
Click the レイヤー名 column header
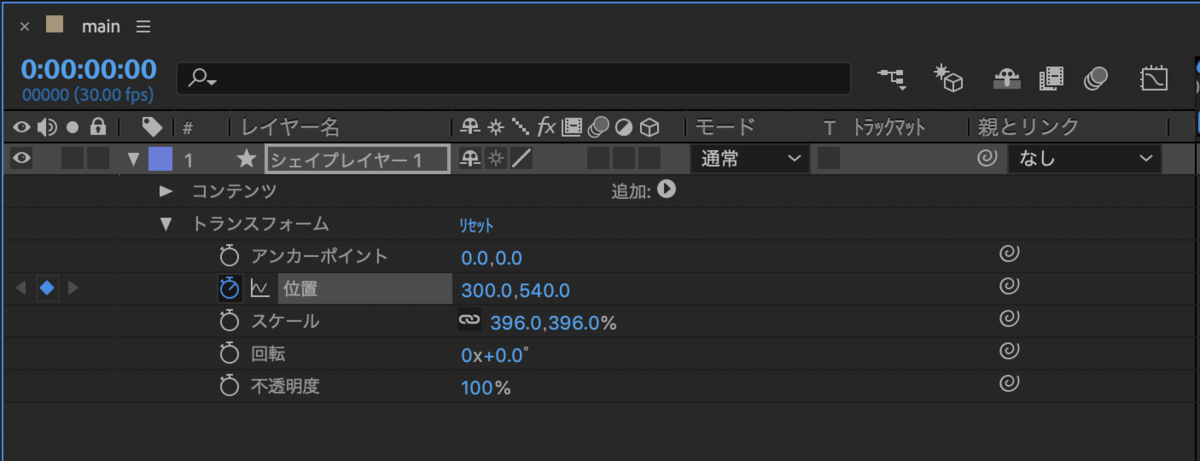click(x=290, y=127)
